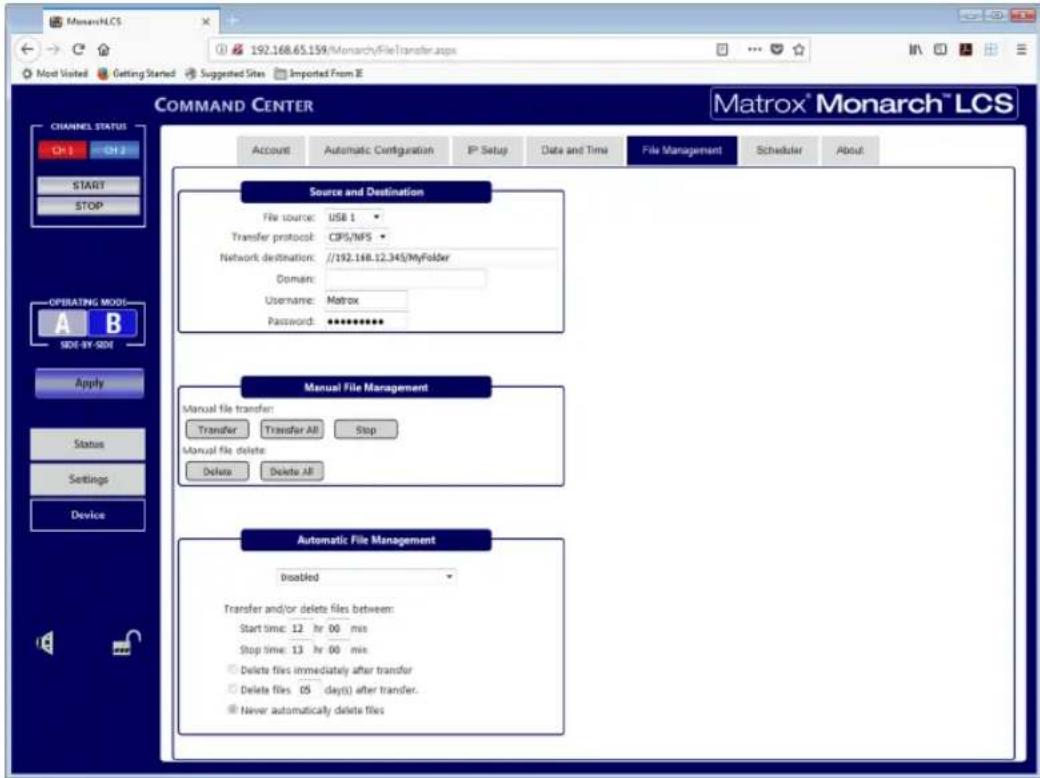The width and height of the screenshot is (1040, 778).
Task: Click the START button
Action: point(88,185)
